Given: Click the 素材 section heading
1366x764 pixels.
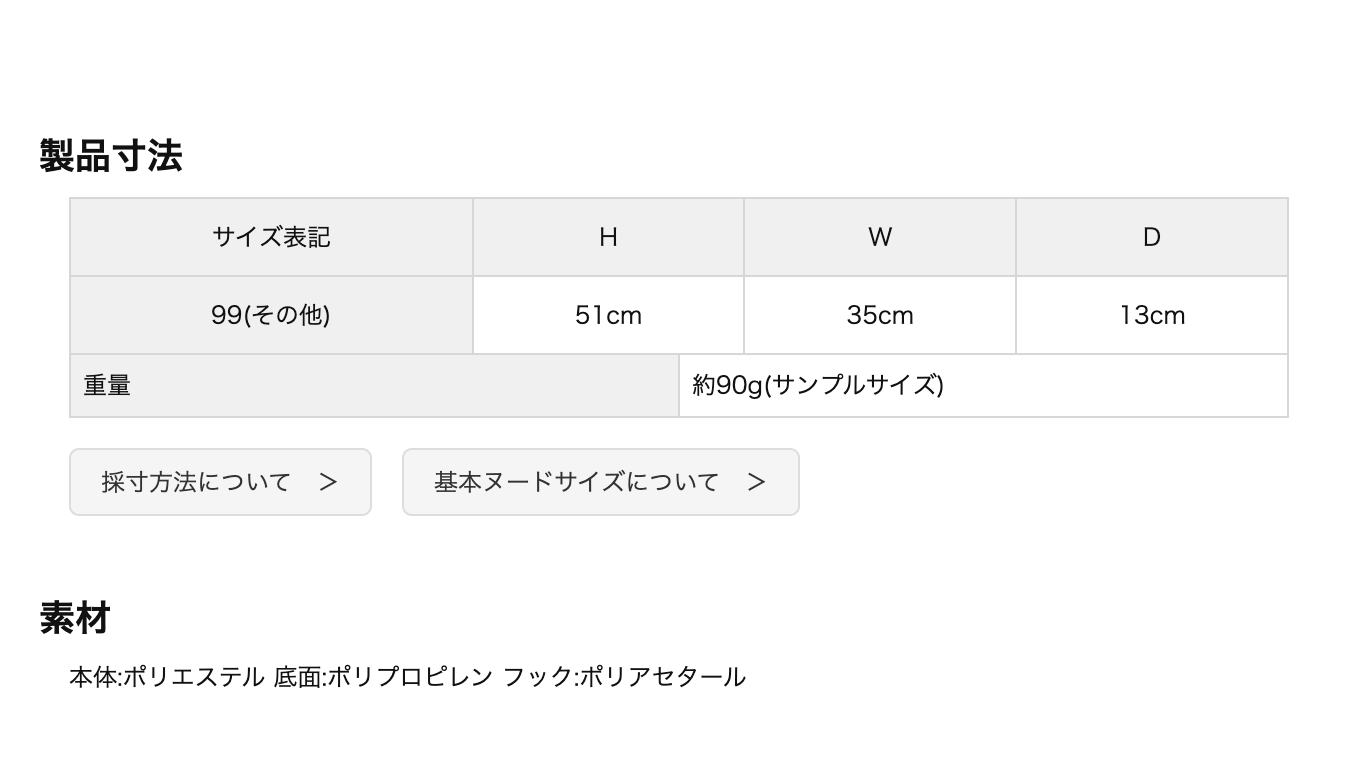Looking at the screenshot, I should coord(75,617).
